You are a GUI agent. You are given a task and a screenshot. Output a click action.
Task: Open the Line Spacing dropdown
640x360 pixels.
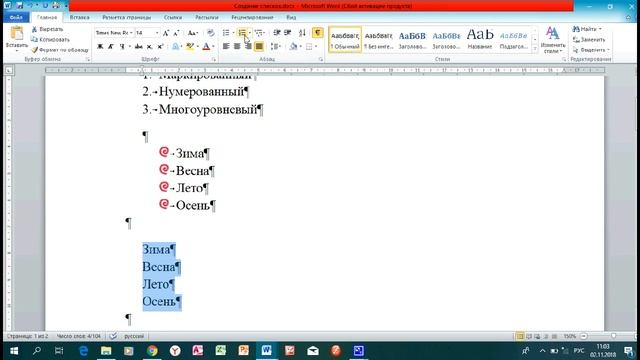click(276, 47)
